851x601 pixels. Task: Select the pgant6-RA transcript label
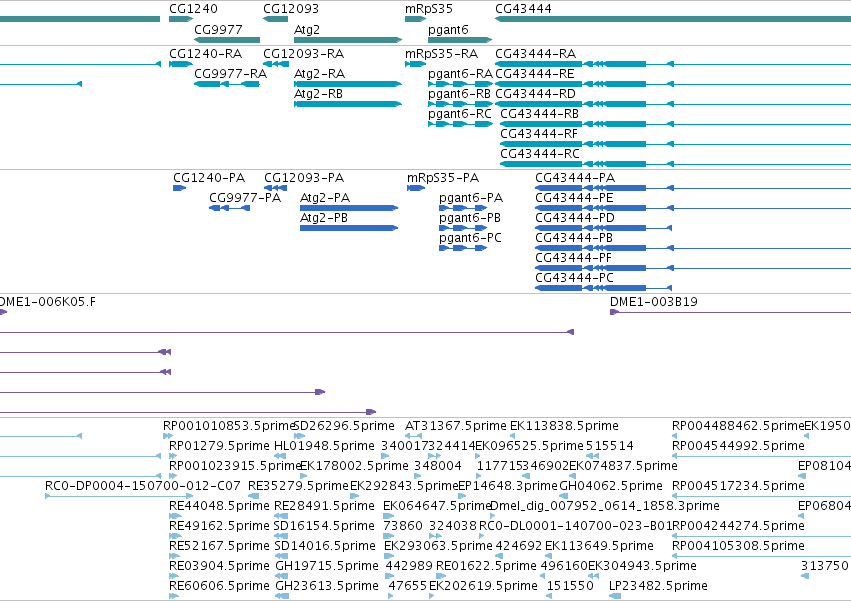pos(460,74)
